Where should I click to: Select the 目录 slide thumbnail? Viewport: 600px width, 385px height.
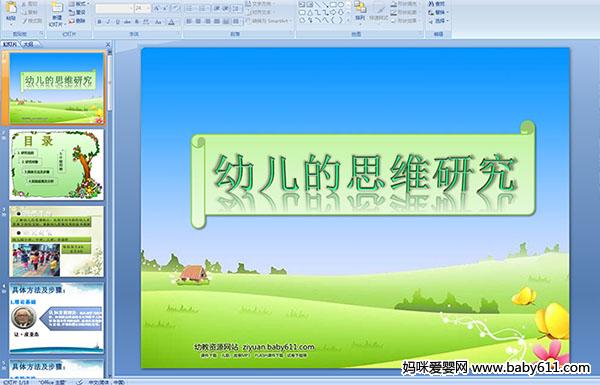click(x=57, y=165)
